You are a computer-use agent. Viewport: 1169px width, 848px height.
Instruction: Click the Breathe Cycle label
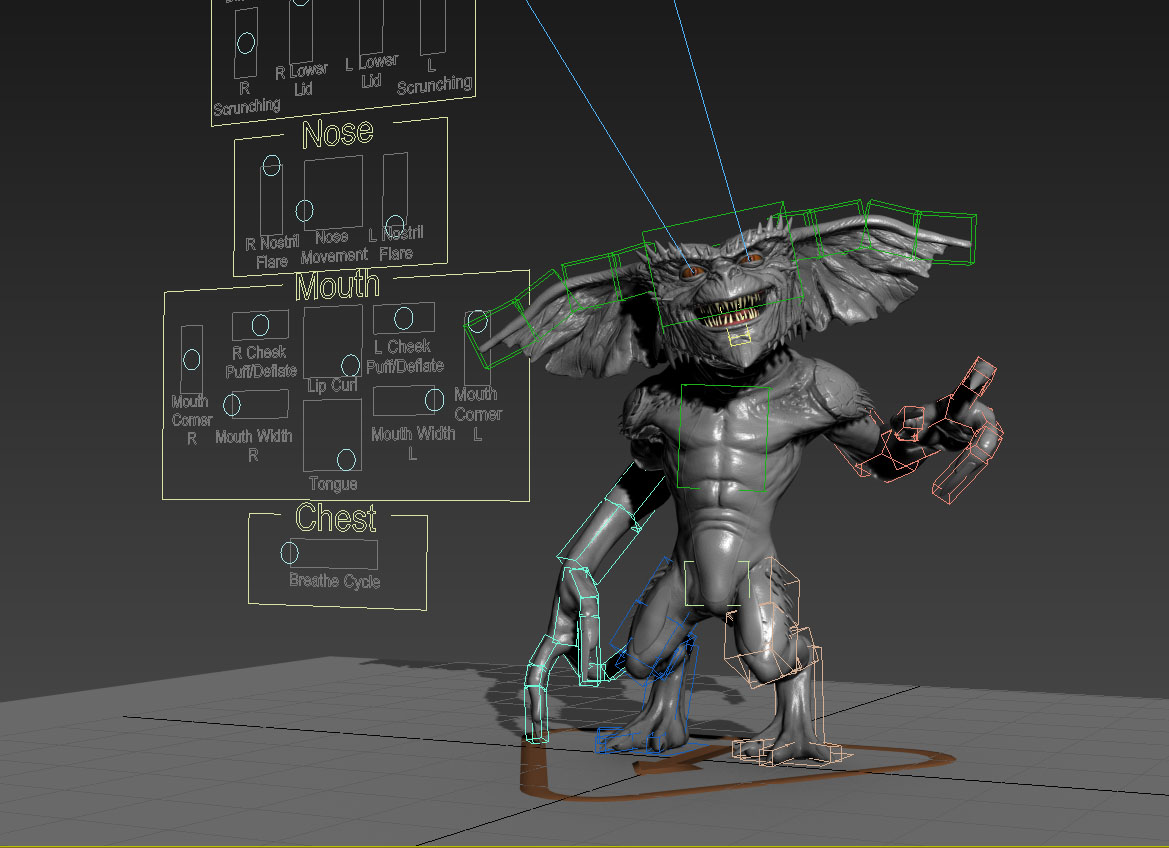(335, 580)
